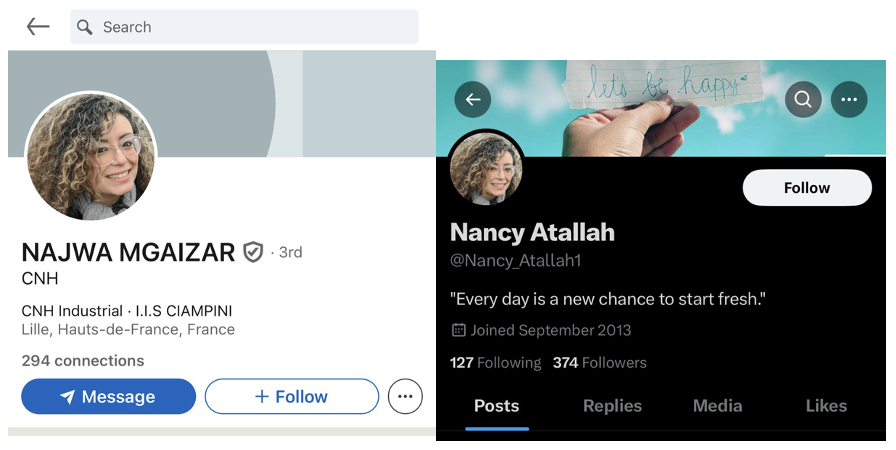Open LinkedIn more options ellipsis
This screenshot has width=896, height=450.
[404, 397]
